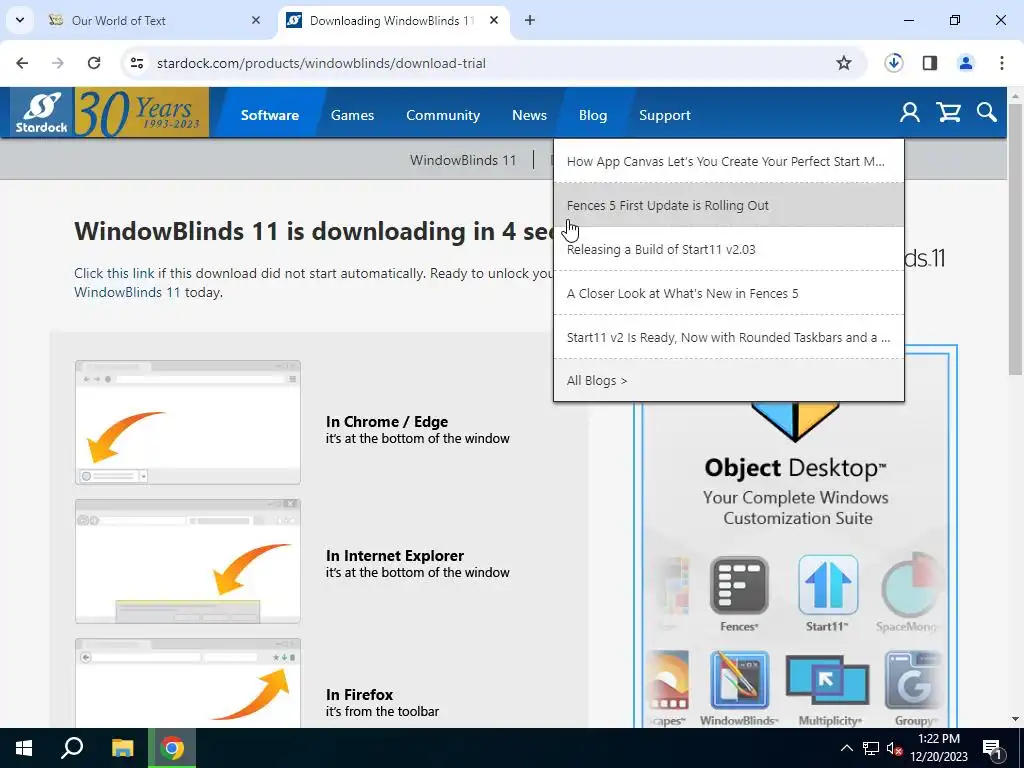This screenshot has width=1024, height=768.
Task: Close the Downloading WindowBlinds tab
Action: click(x=494, y=20)
